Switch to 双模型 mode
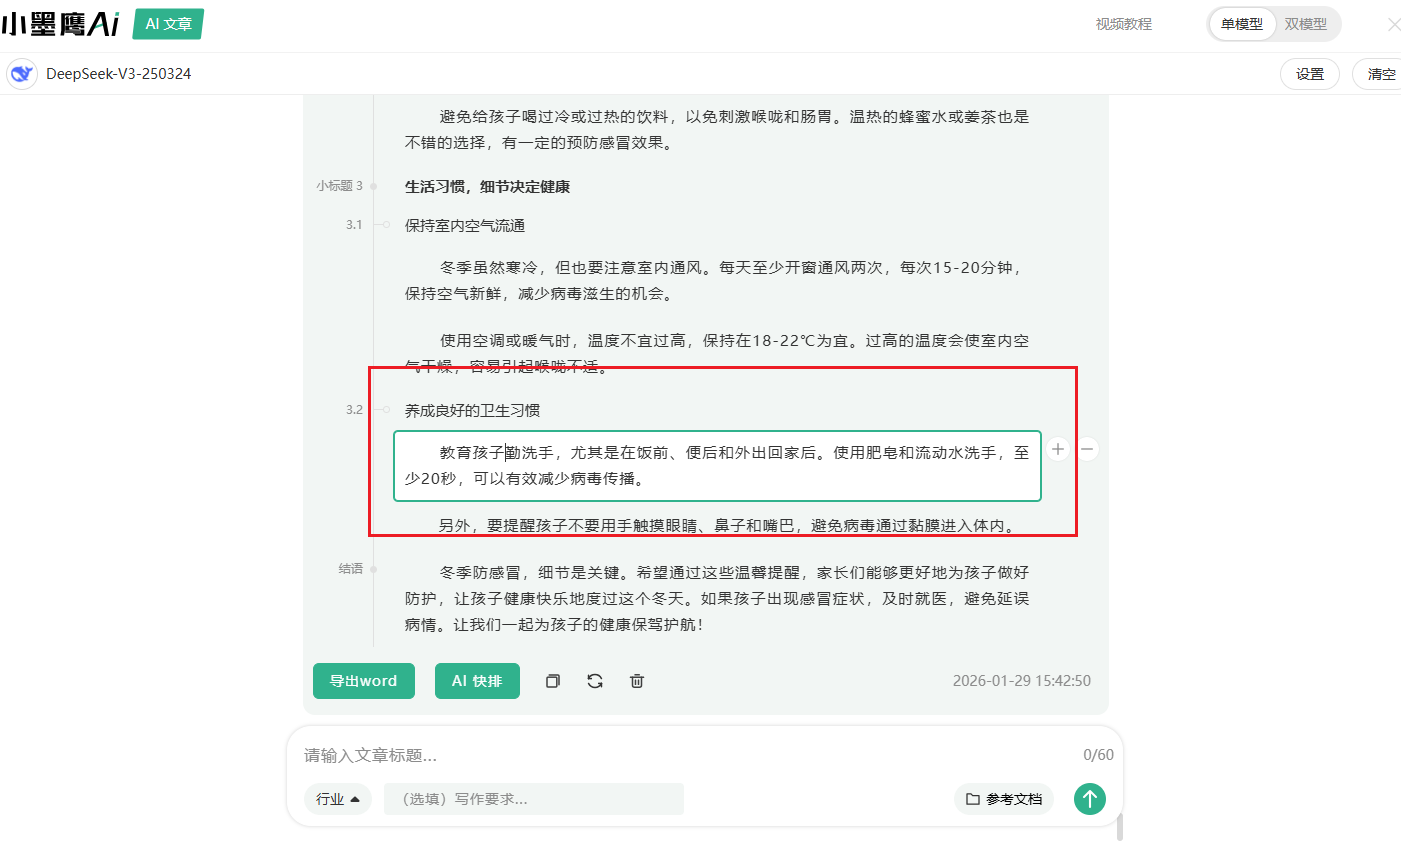This screenshot has height=841, width=1401. (x=1305, y=24)
